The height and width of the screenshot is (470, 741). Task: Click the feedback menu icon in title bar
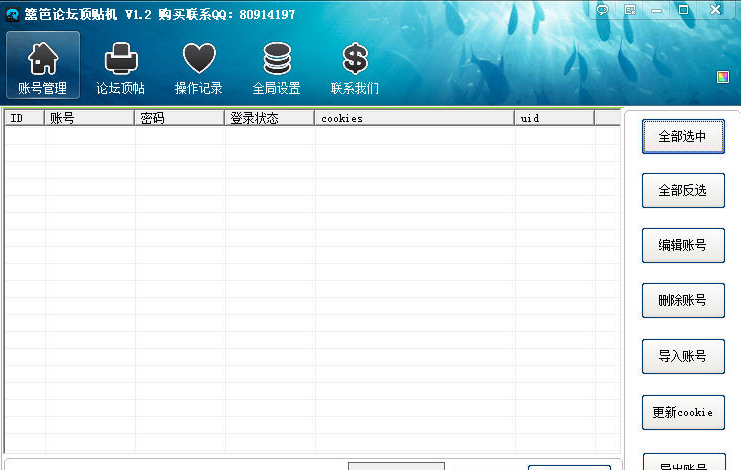[x=629, y=10]
